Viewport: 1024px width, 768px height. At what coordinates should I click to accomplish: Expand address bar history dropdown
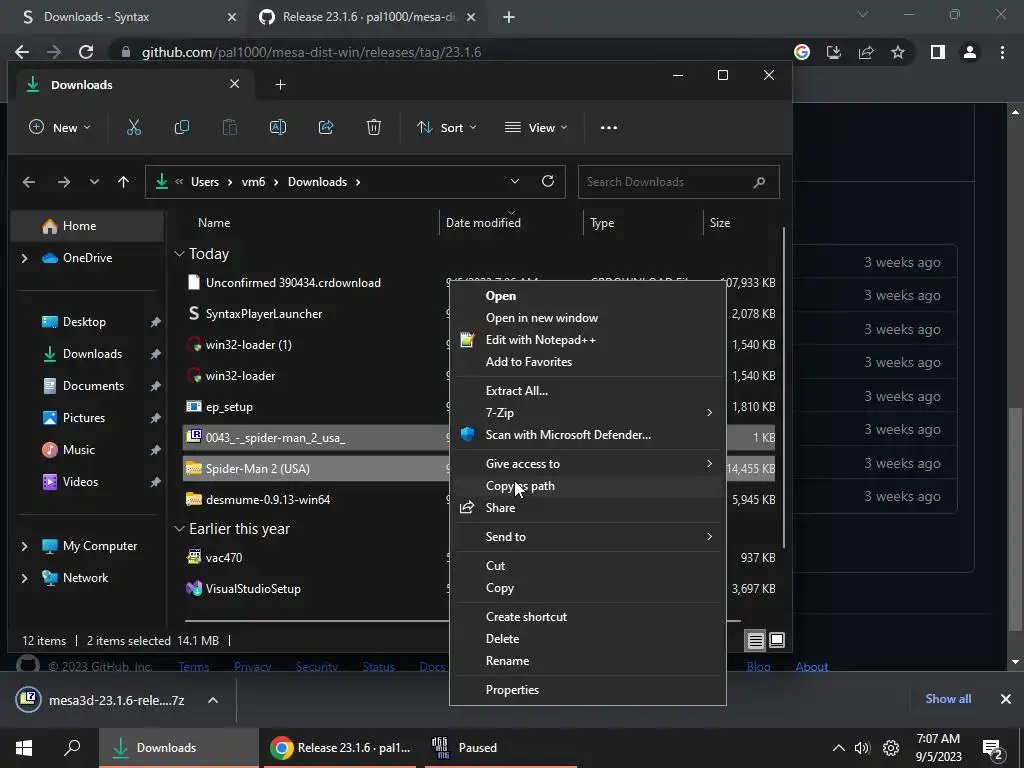point(515,182)
